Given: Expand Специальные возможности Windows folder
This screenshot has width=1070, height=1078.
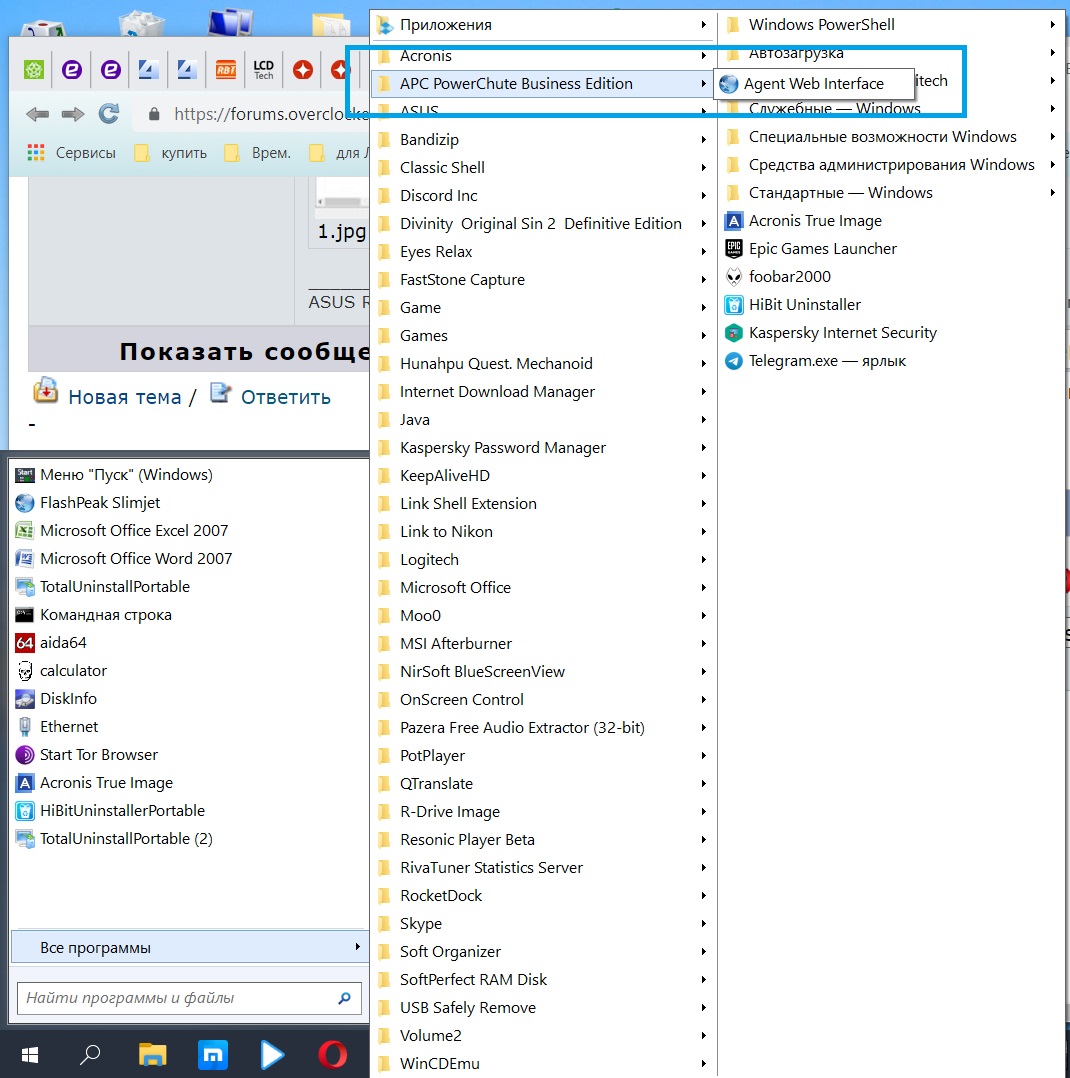Looking at the screenshot, I should pos(891,137).
